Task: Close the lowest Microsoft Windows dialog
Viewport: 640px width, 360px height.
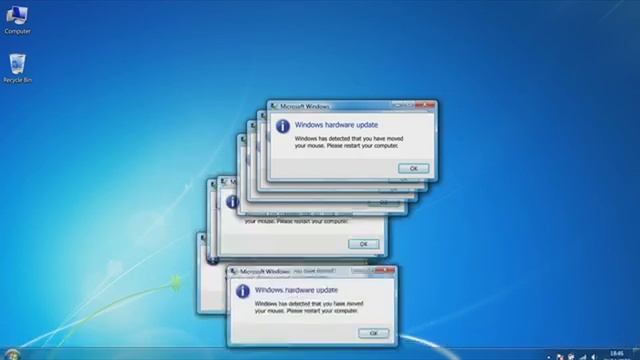Action: click(384, 271)
